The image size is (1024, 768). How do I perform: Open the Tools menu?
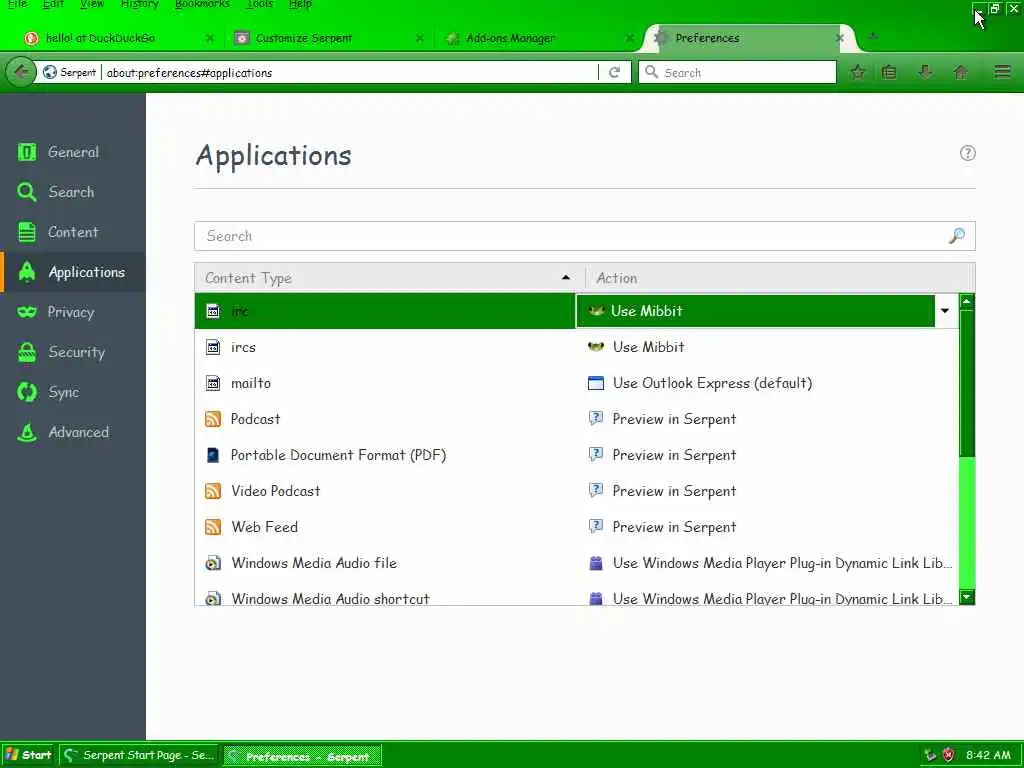tap(260, 4)
